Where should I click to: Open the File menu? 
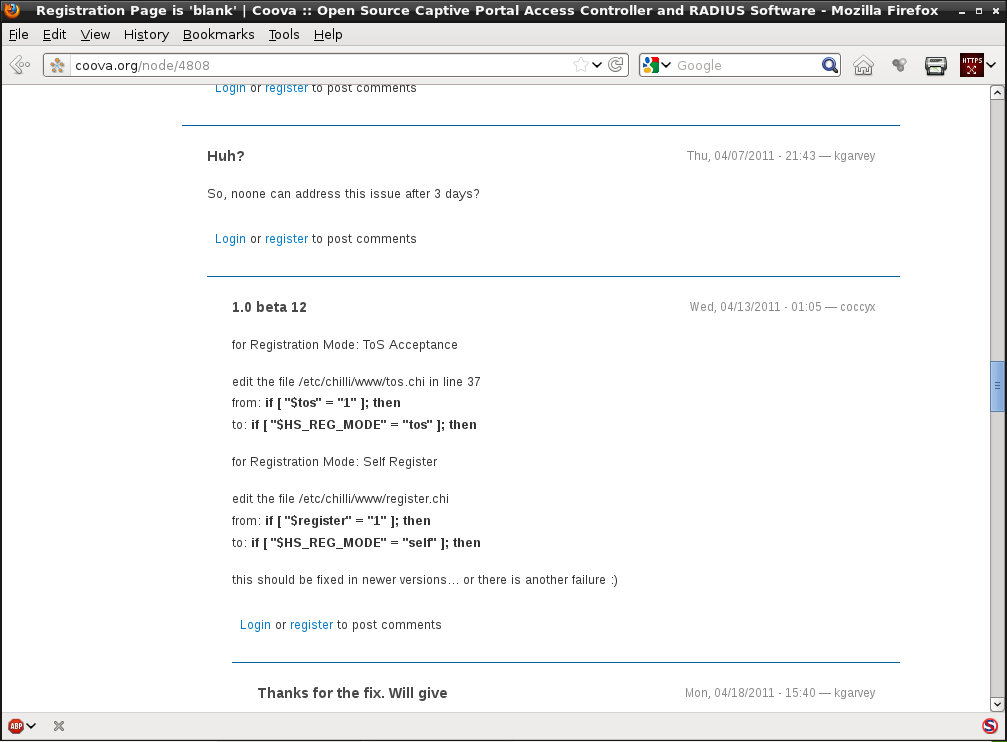point(19,35)
